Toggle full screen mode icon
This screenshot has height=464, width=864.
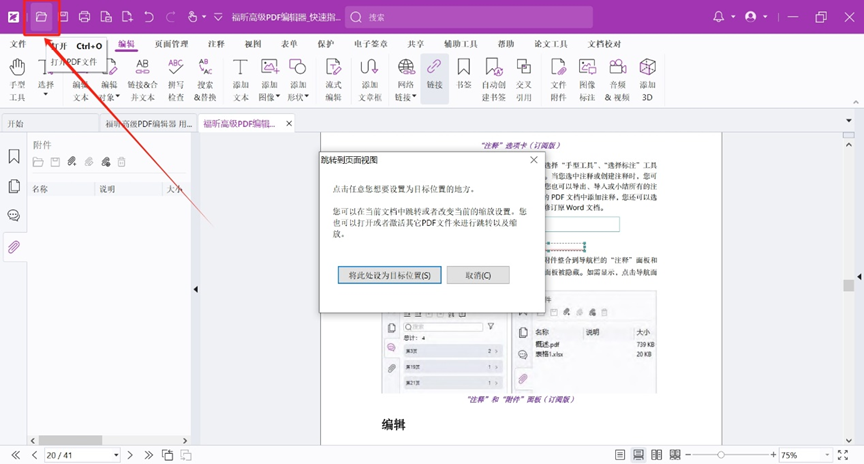point(843,455)
